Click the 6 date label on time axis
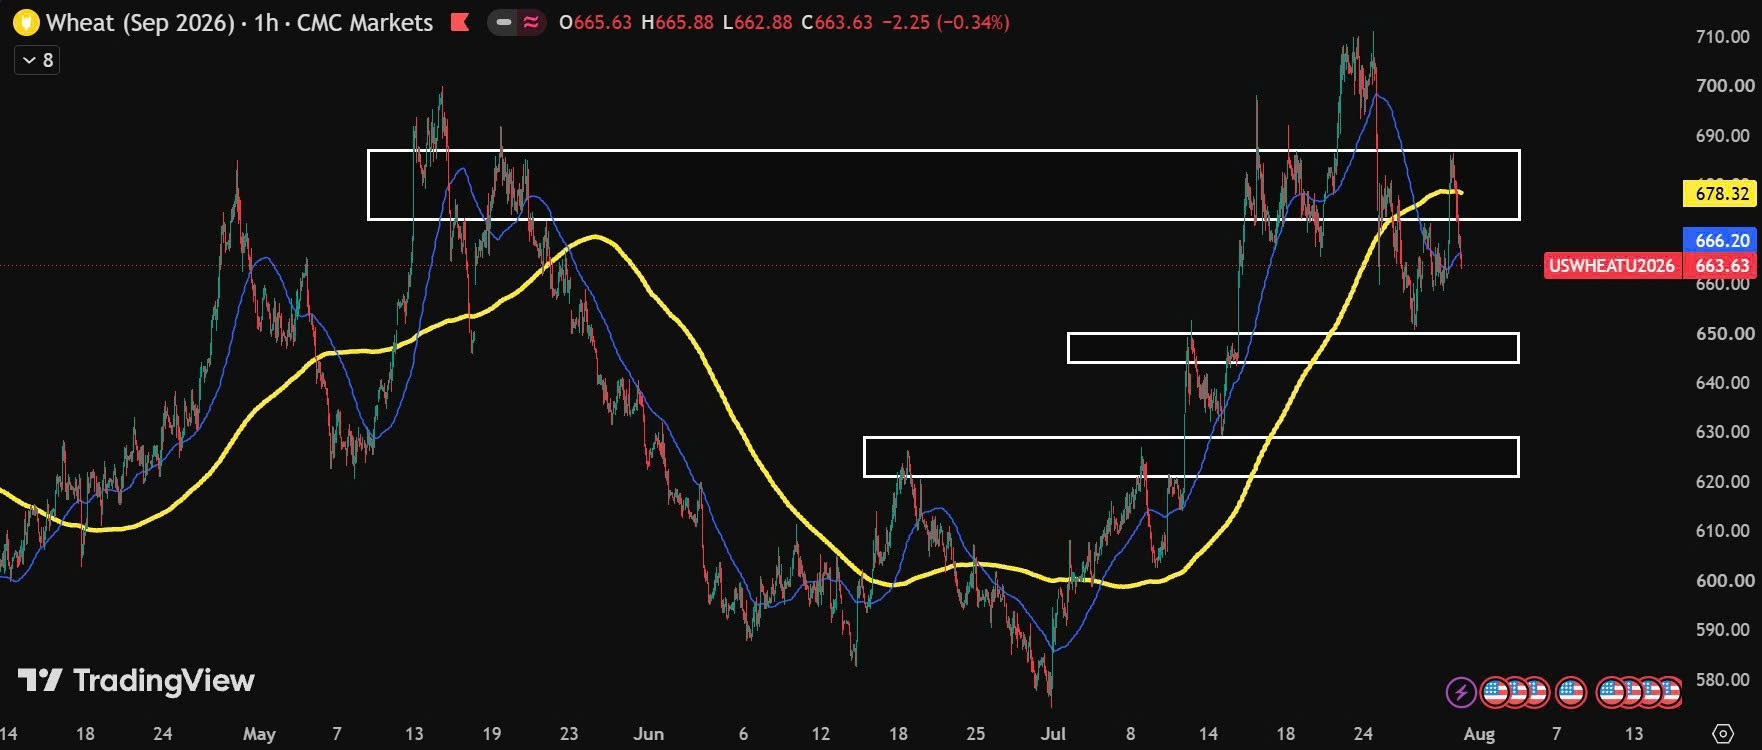Screen dimensions: 1762x750 (x=743, y=734)
